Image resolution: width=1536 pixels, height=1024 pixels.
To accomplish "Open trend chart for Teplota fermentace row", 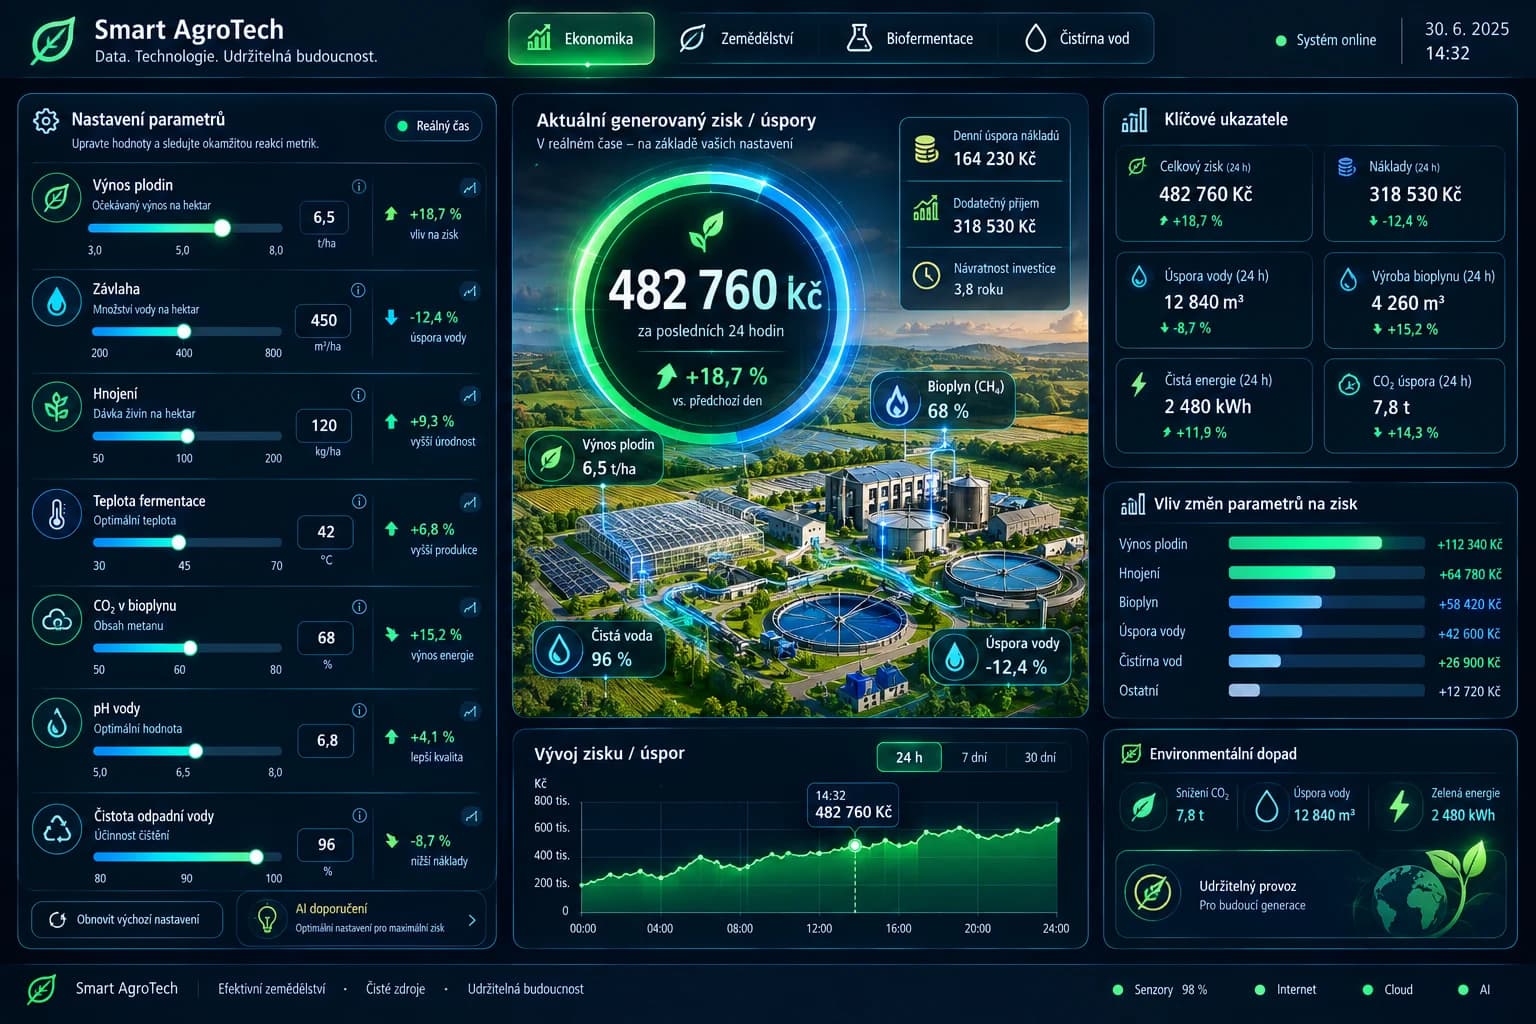I will tap(470, 502).
